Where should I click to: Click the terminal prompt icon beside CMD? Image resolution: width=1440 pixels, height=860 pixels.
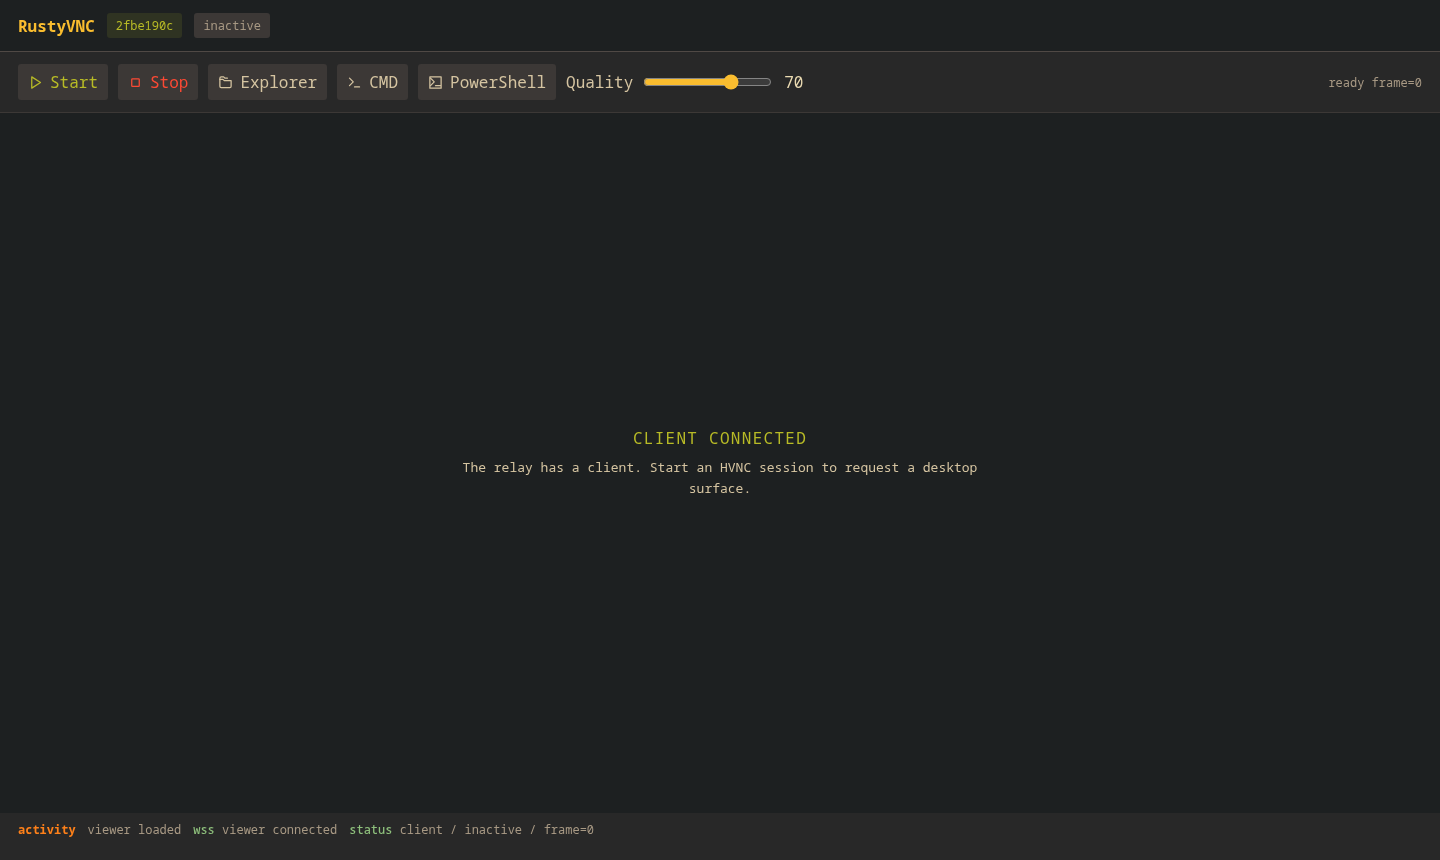point(354,83)
